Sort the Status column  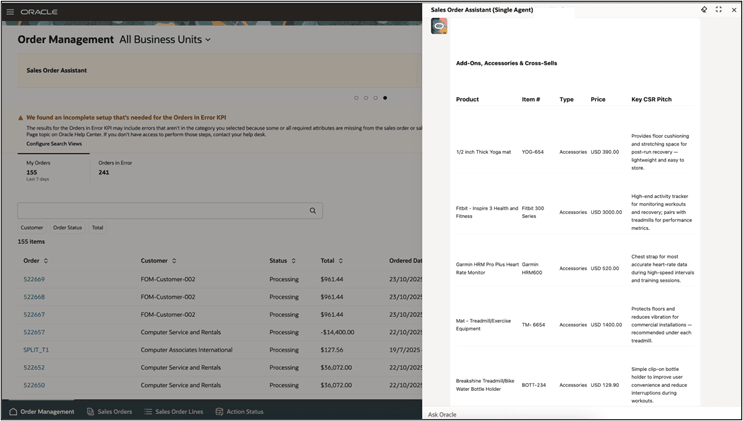click(293, 261)
